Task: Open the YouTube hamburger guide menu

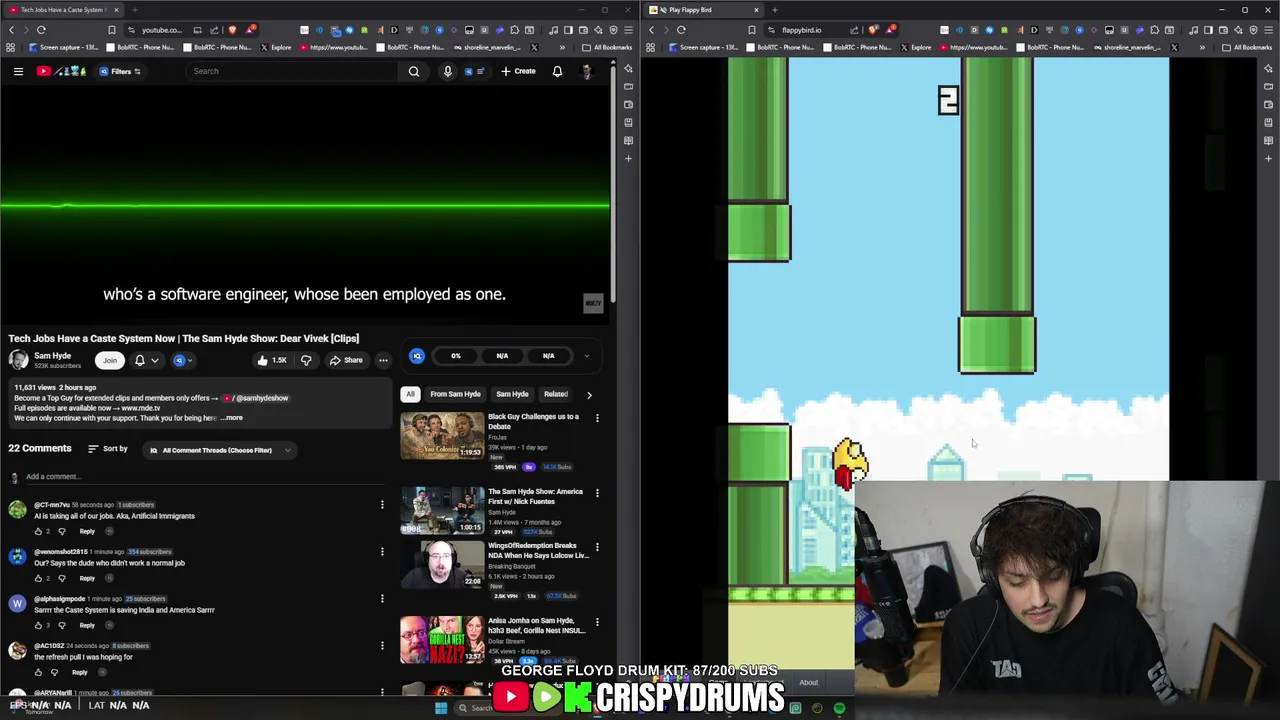Action: pyautogui.click(x=18, y=71)
